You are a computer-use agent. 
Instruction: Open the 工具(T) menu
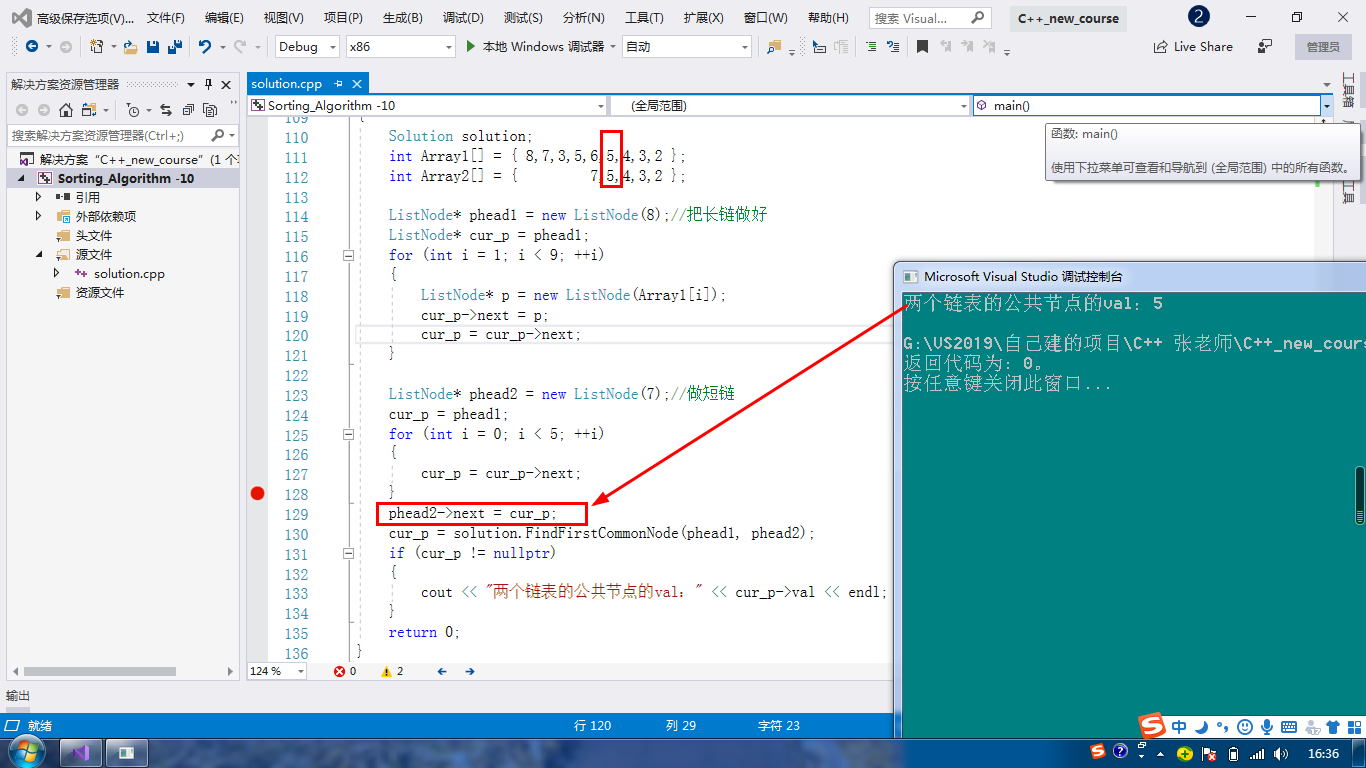(x=644, y=18)
